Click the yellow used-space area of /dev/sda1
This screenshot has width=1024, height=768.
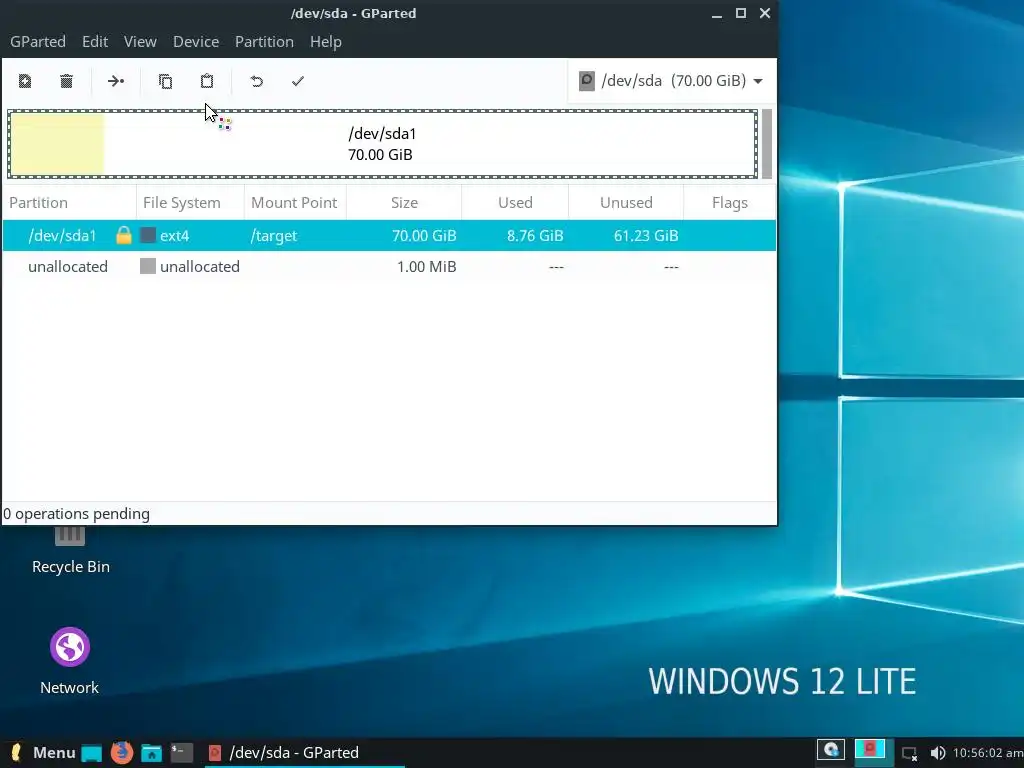57,144
